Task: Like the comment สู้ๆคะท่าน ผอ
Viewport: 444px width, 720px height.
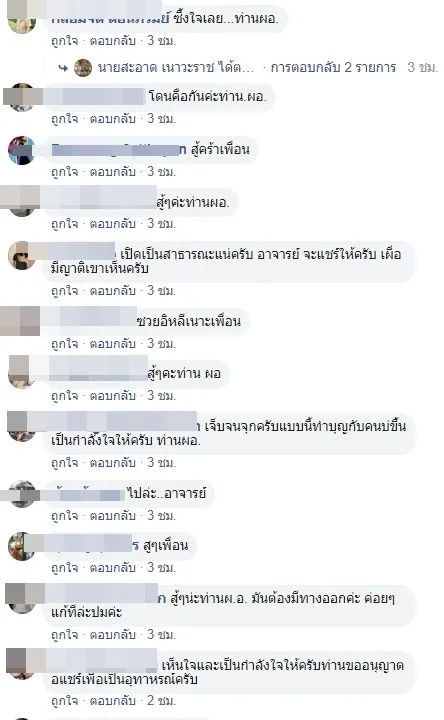Action: coord(64,395)
